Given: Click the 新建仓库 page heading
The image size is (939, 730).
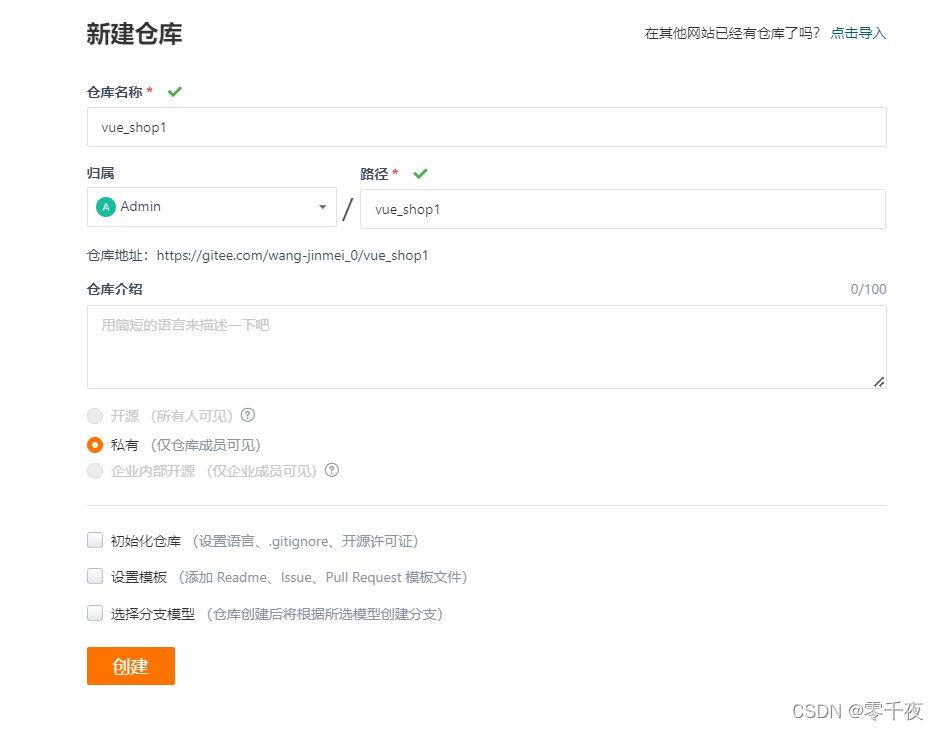Looking at the screenshot, I should (134, 34).
